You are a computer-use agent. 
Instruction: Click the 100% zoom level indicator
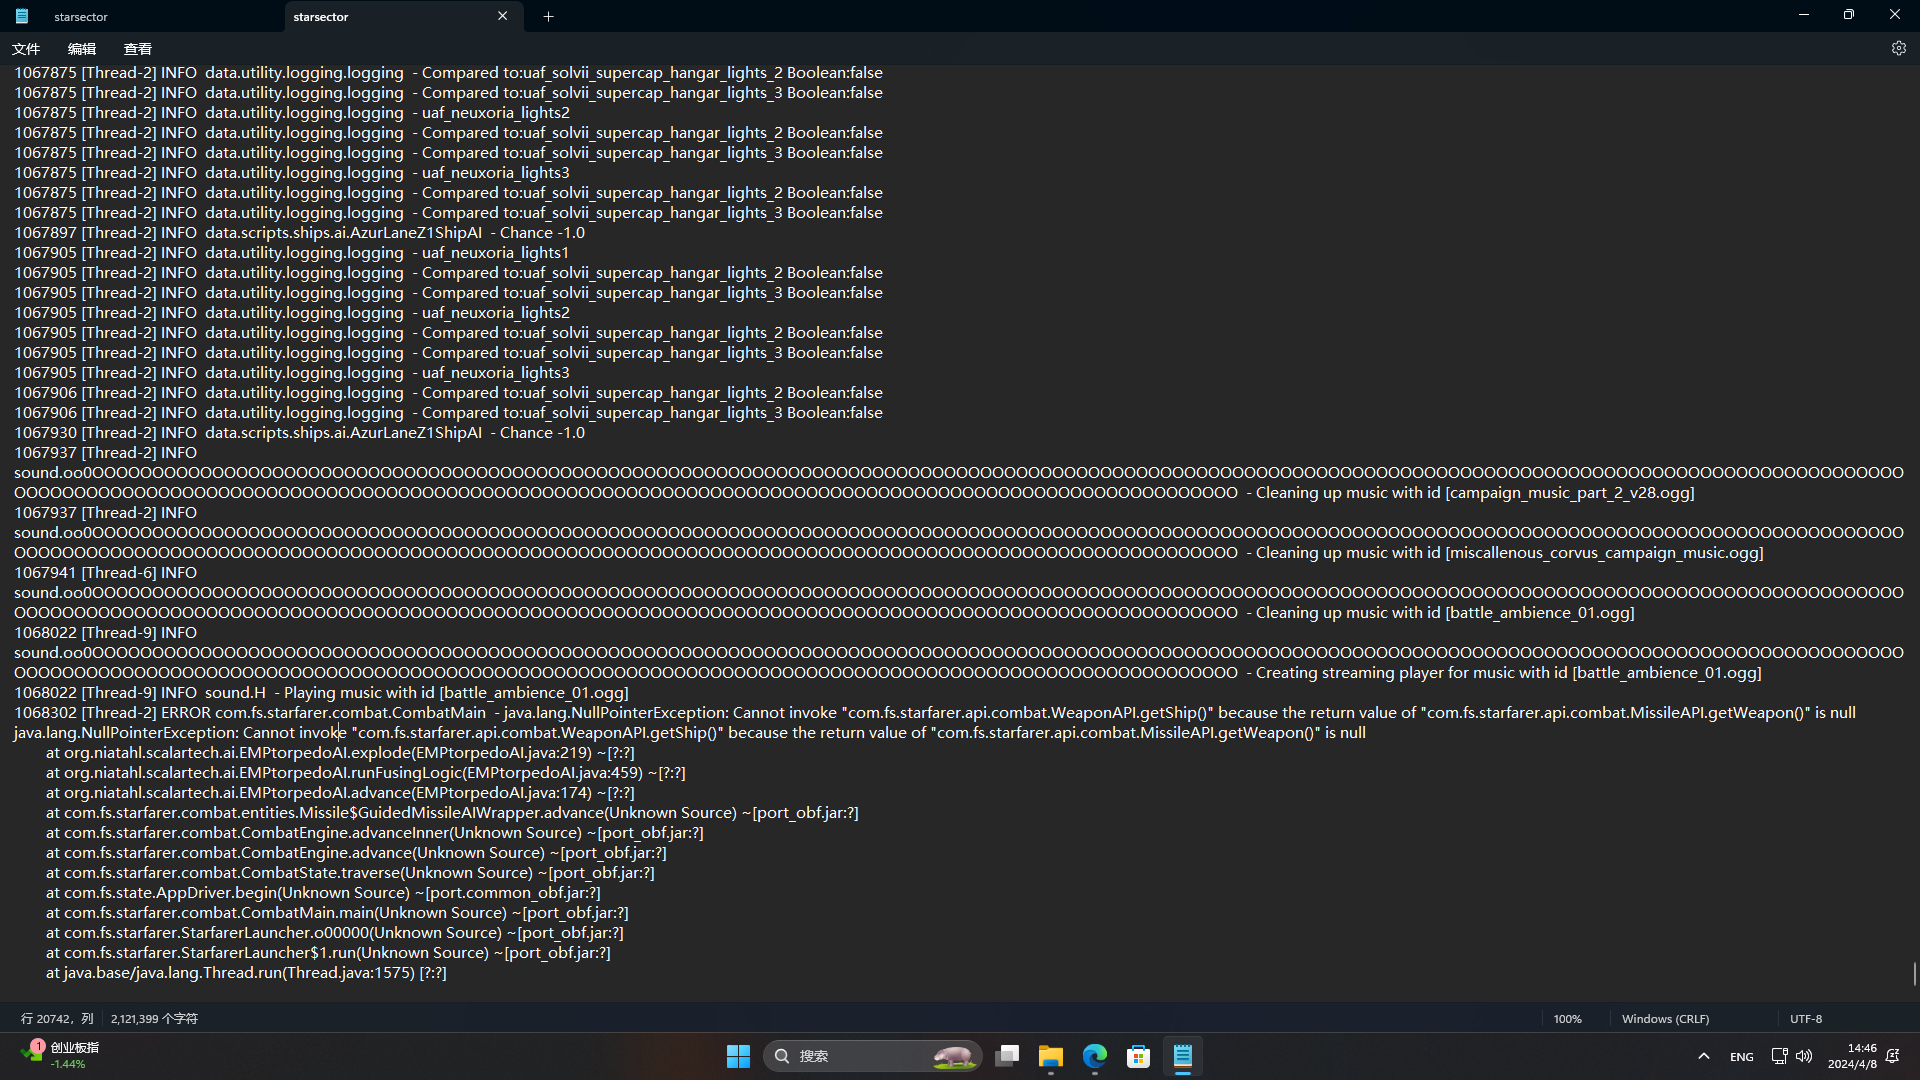point(1567,1018)
